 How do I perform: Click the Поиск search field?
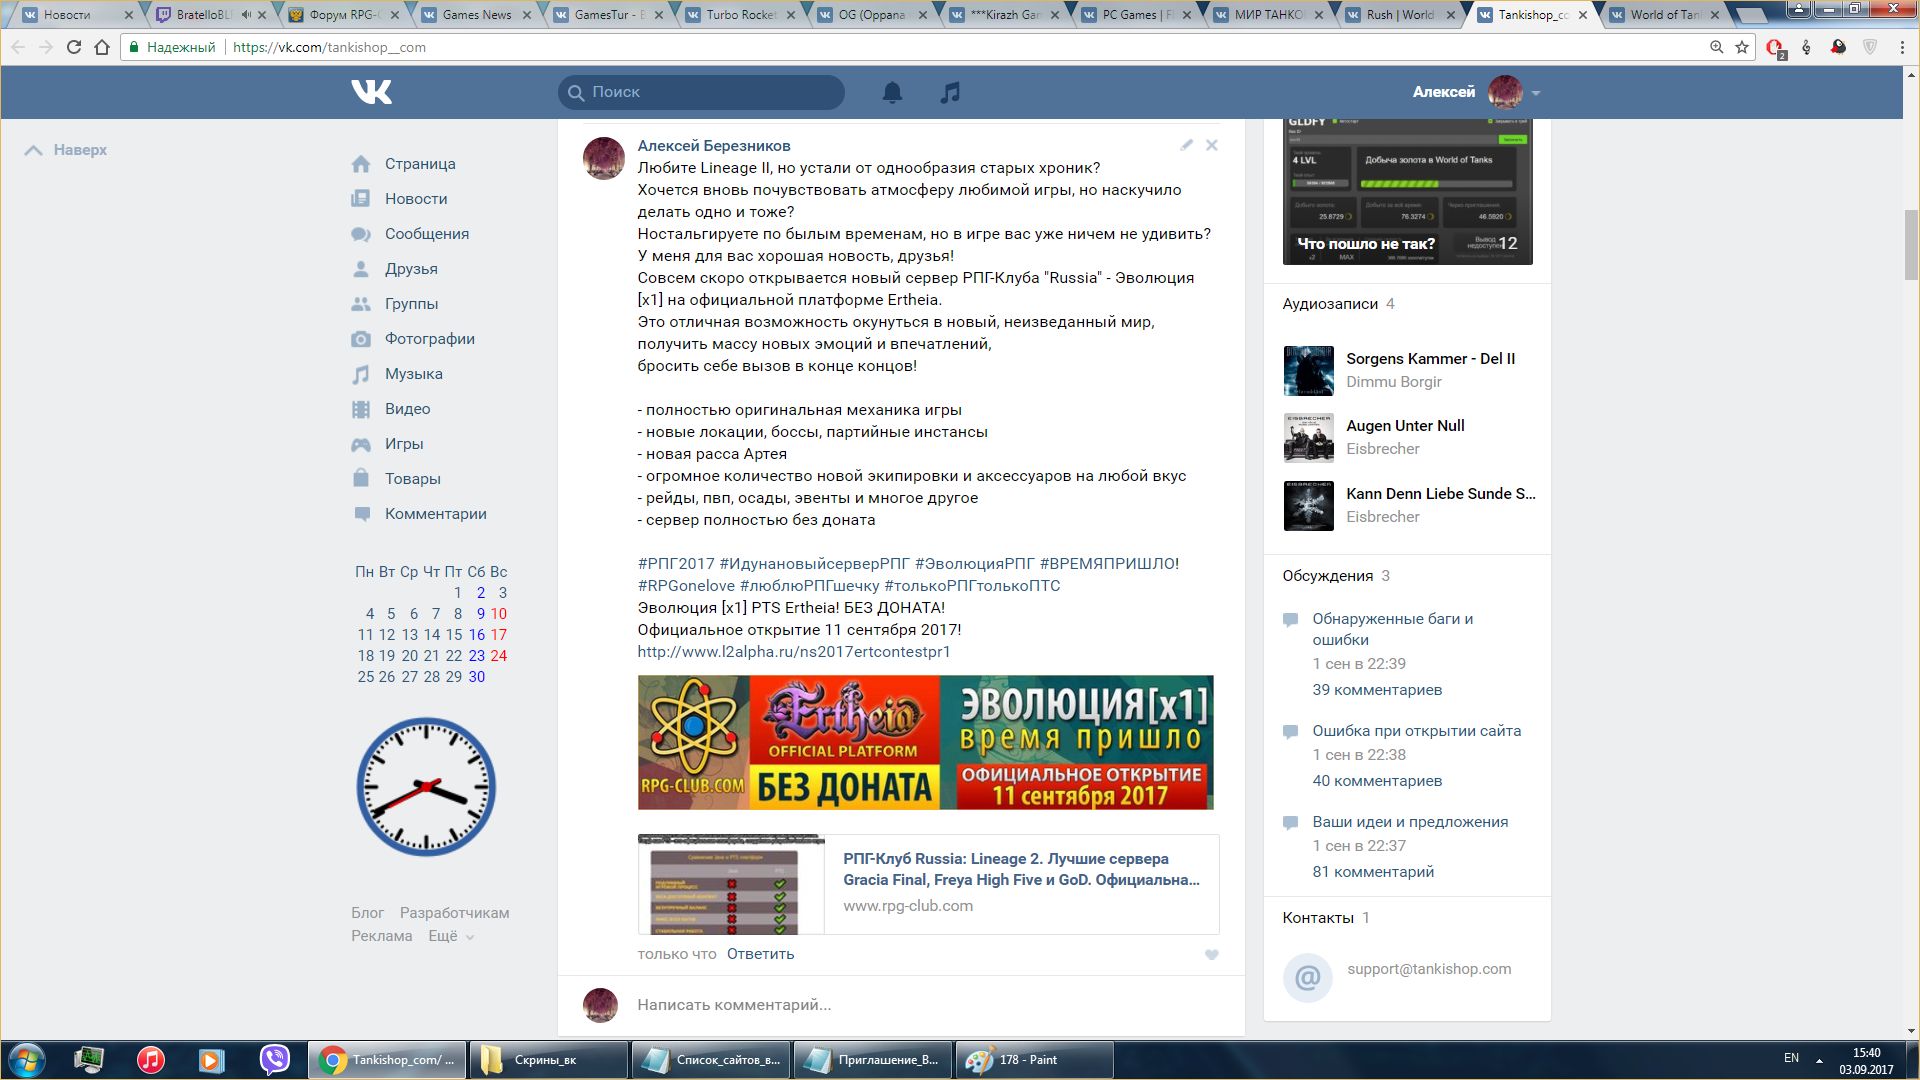tap(701, 92)
